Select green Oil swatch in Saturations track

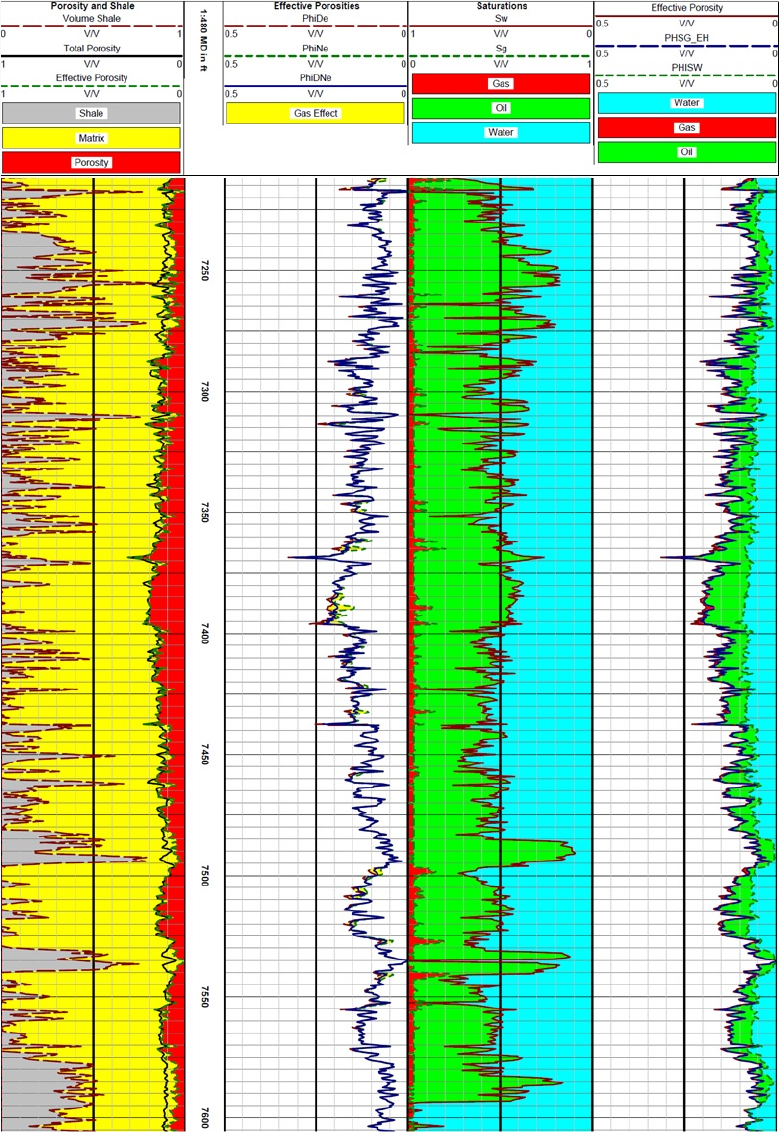pyautogui.click(x=501, y=108)
